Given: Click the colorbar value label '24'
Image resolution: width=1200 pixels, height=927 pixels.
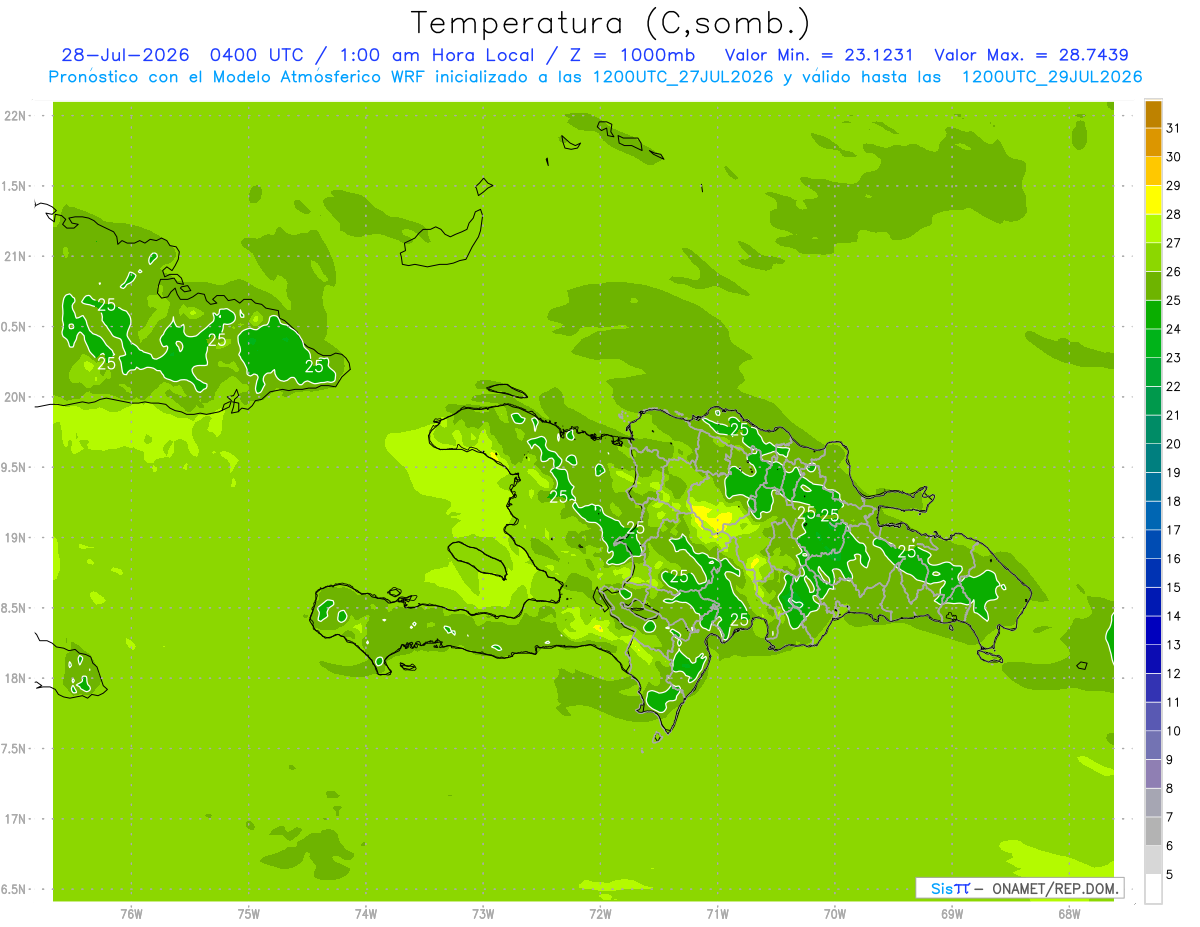Looking at the screenshot, I should click(x=1174, y=329).
